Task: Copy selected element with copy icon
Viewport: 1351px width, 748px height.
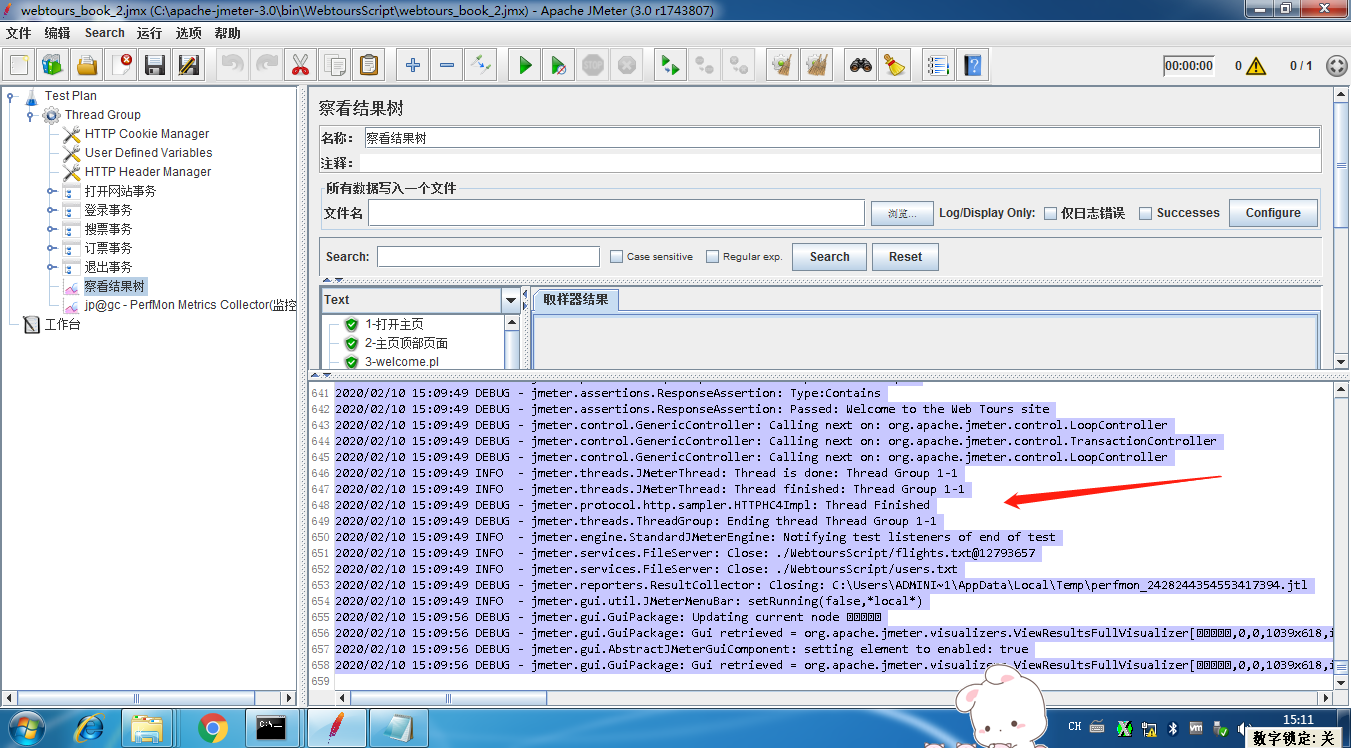Action: [x=334, y=66]
